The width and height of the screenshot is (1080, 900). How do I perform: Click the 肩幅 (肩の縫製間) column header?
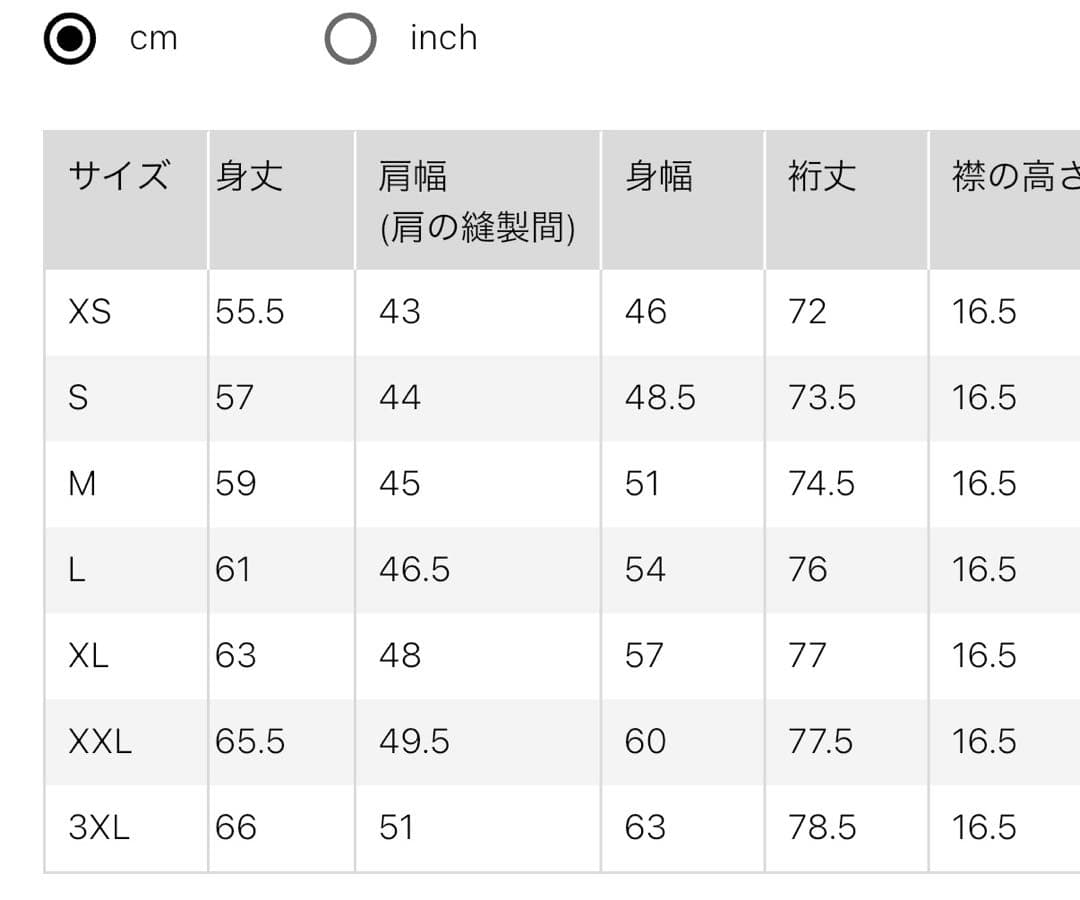tap(477, 201)
